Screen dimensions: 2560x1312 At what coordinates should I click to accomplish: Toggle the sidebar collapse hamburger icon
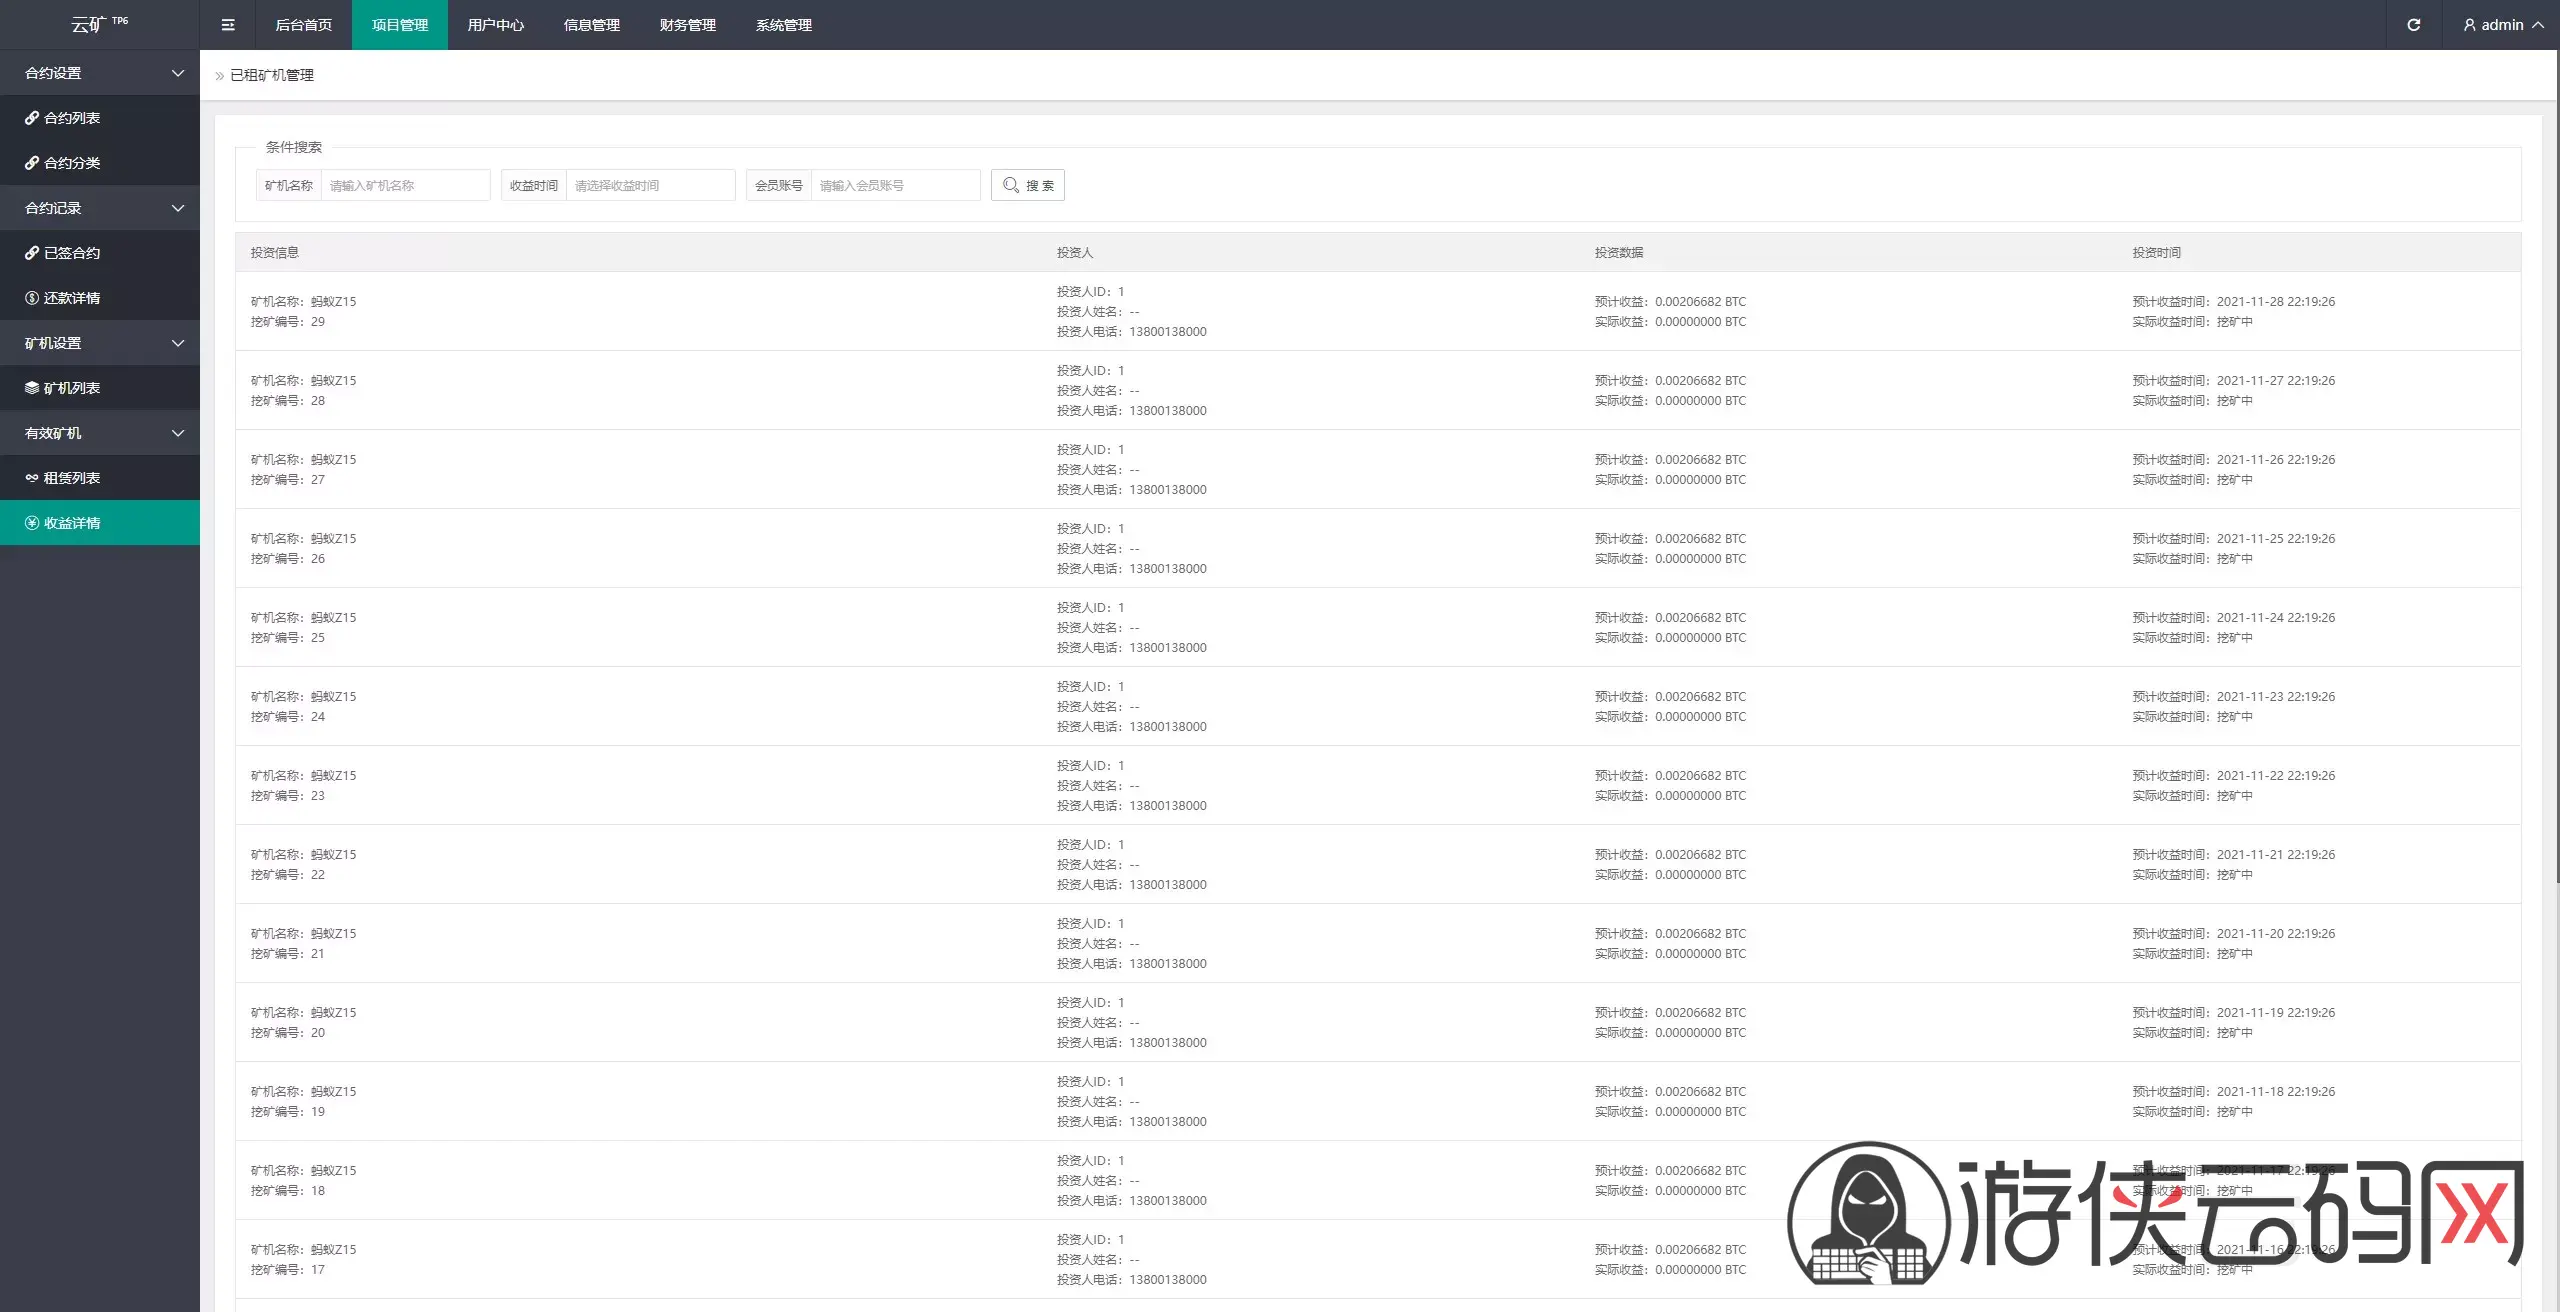pos(228,25)
